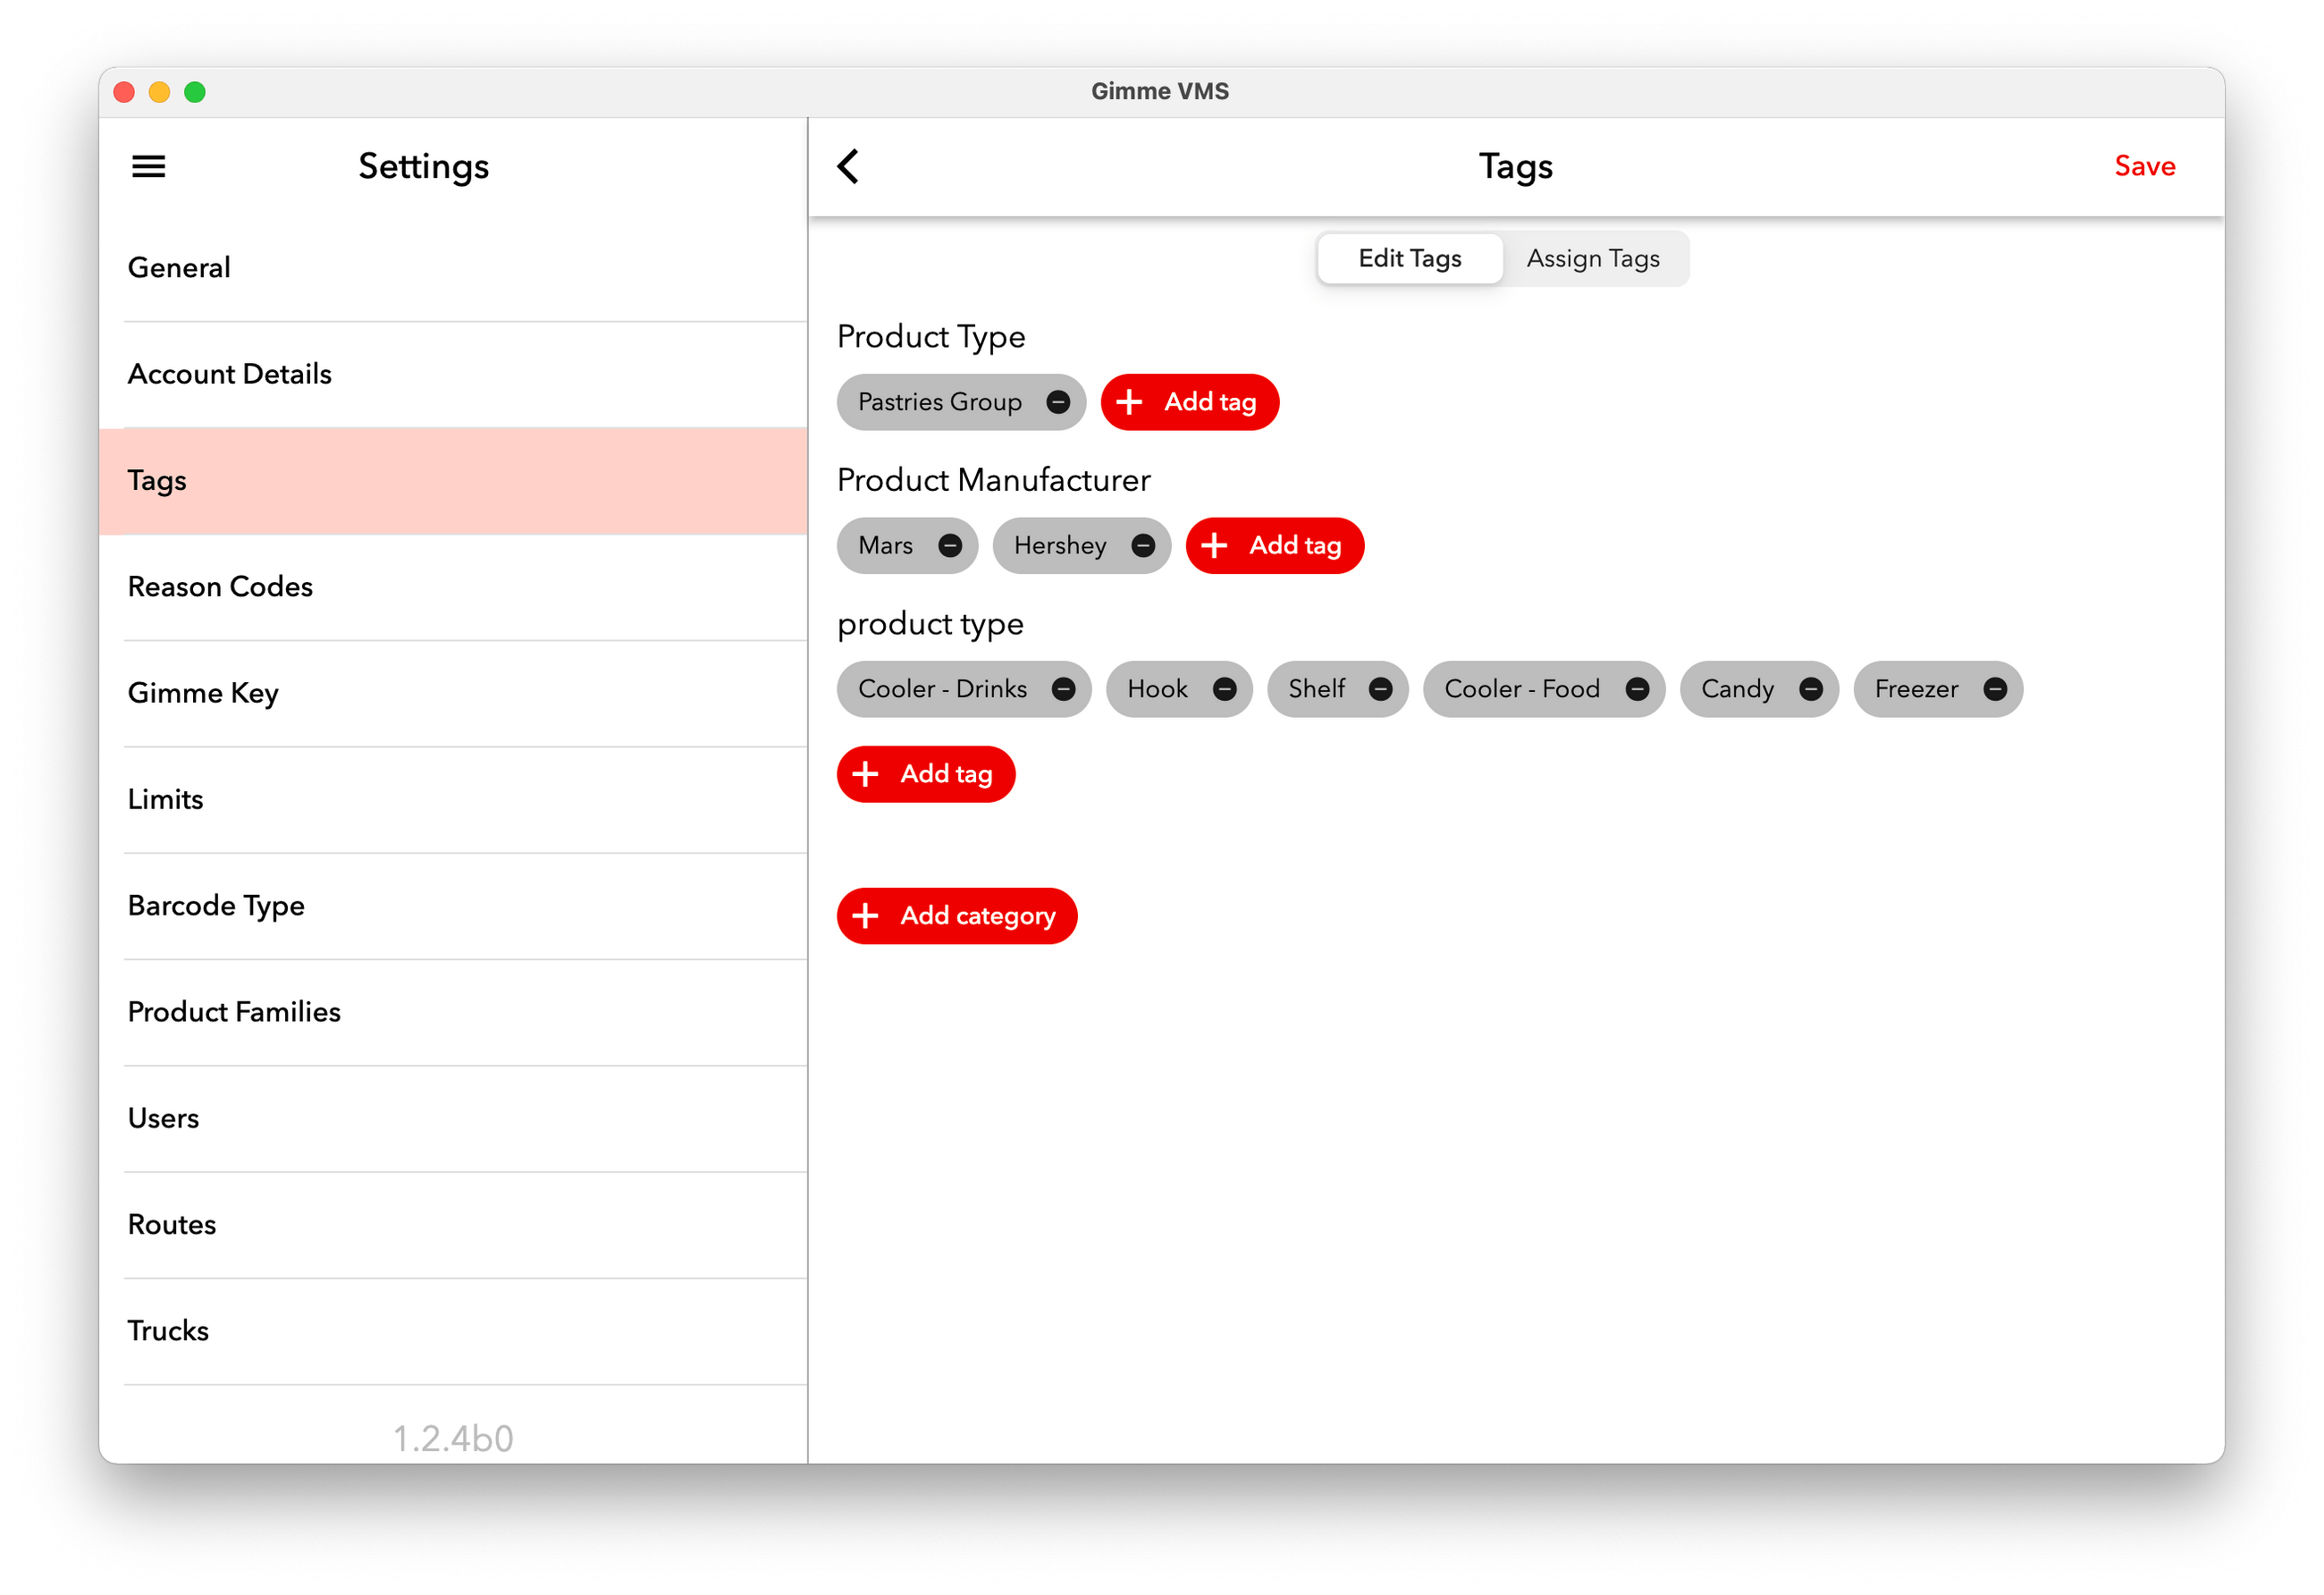Click minus icon on Freezer tag
Viewport: 2324px width, 1595px height.
(x=1994, y=690)
